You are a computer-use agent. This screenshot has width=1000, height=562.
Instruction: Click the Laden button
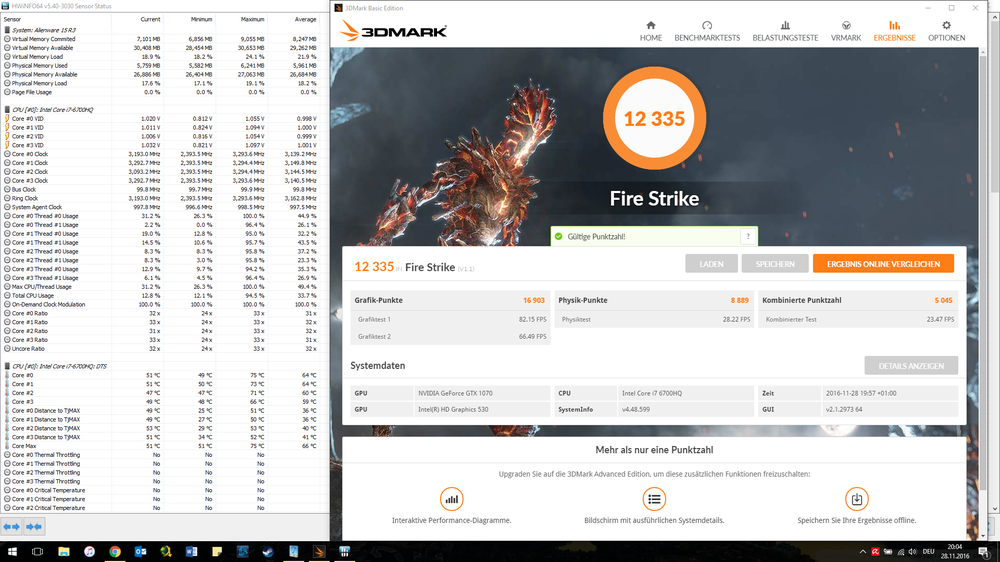[x=711, y=264]
